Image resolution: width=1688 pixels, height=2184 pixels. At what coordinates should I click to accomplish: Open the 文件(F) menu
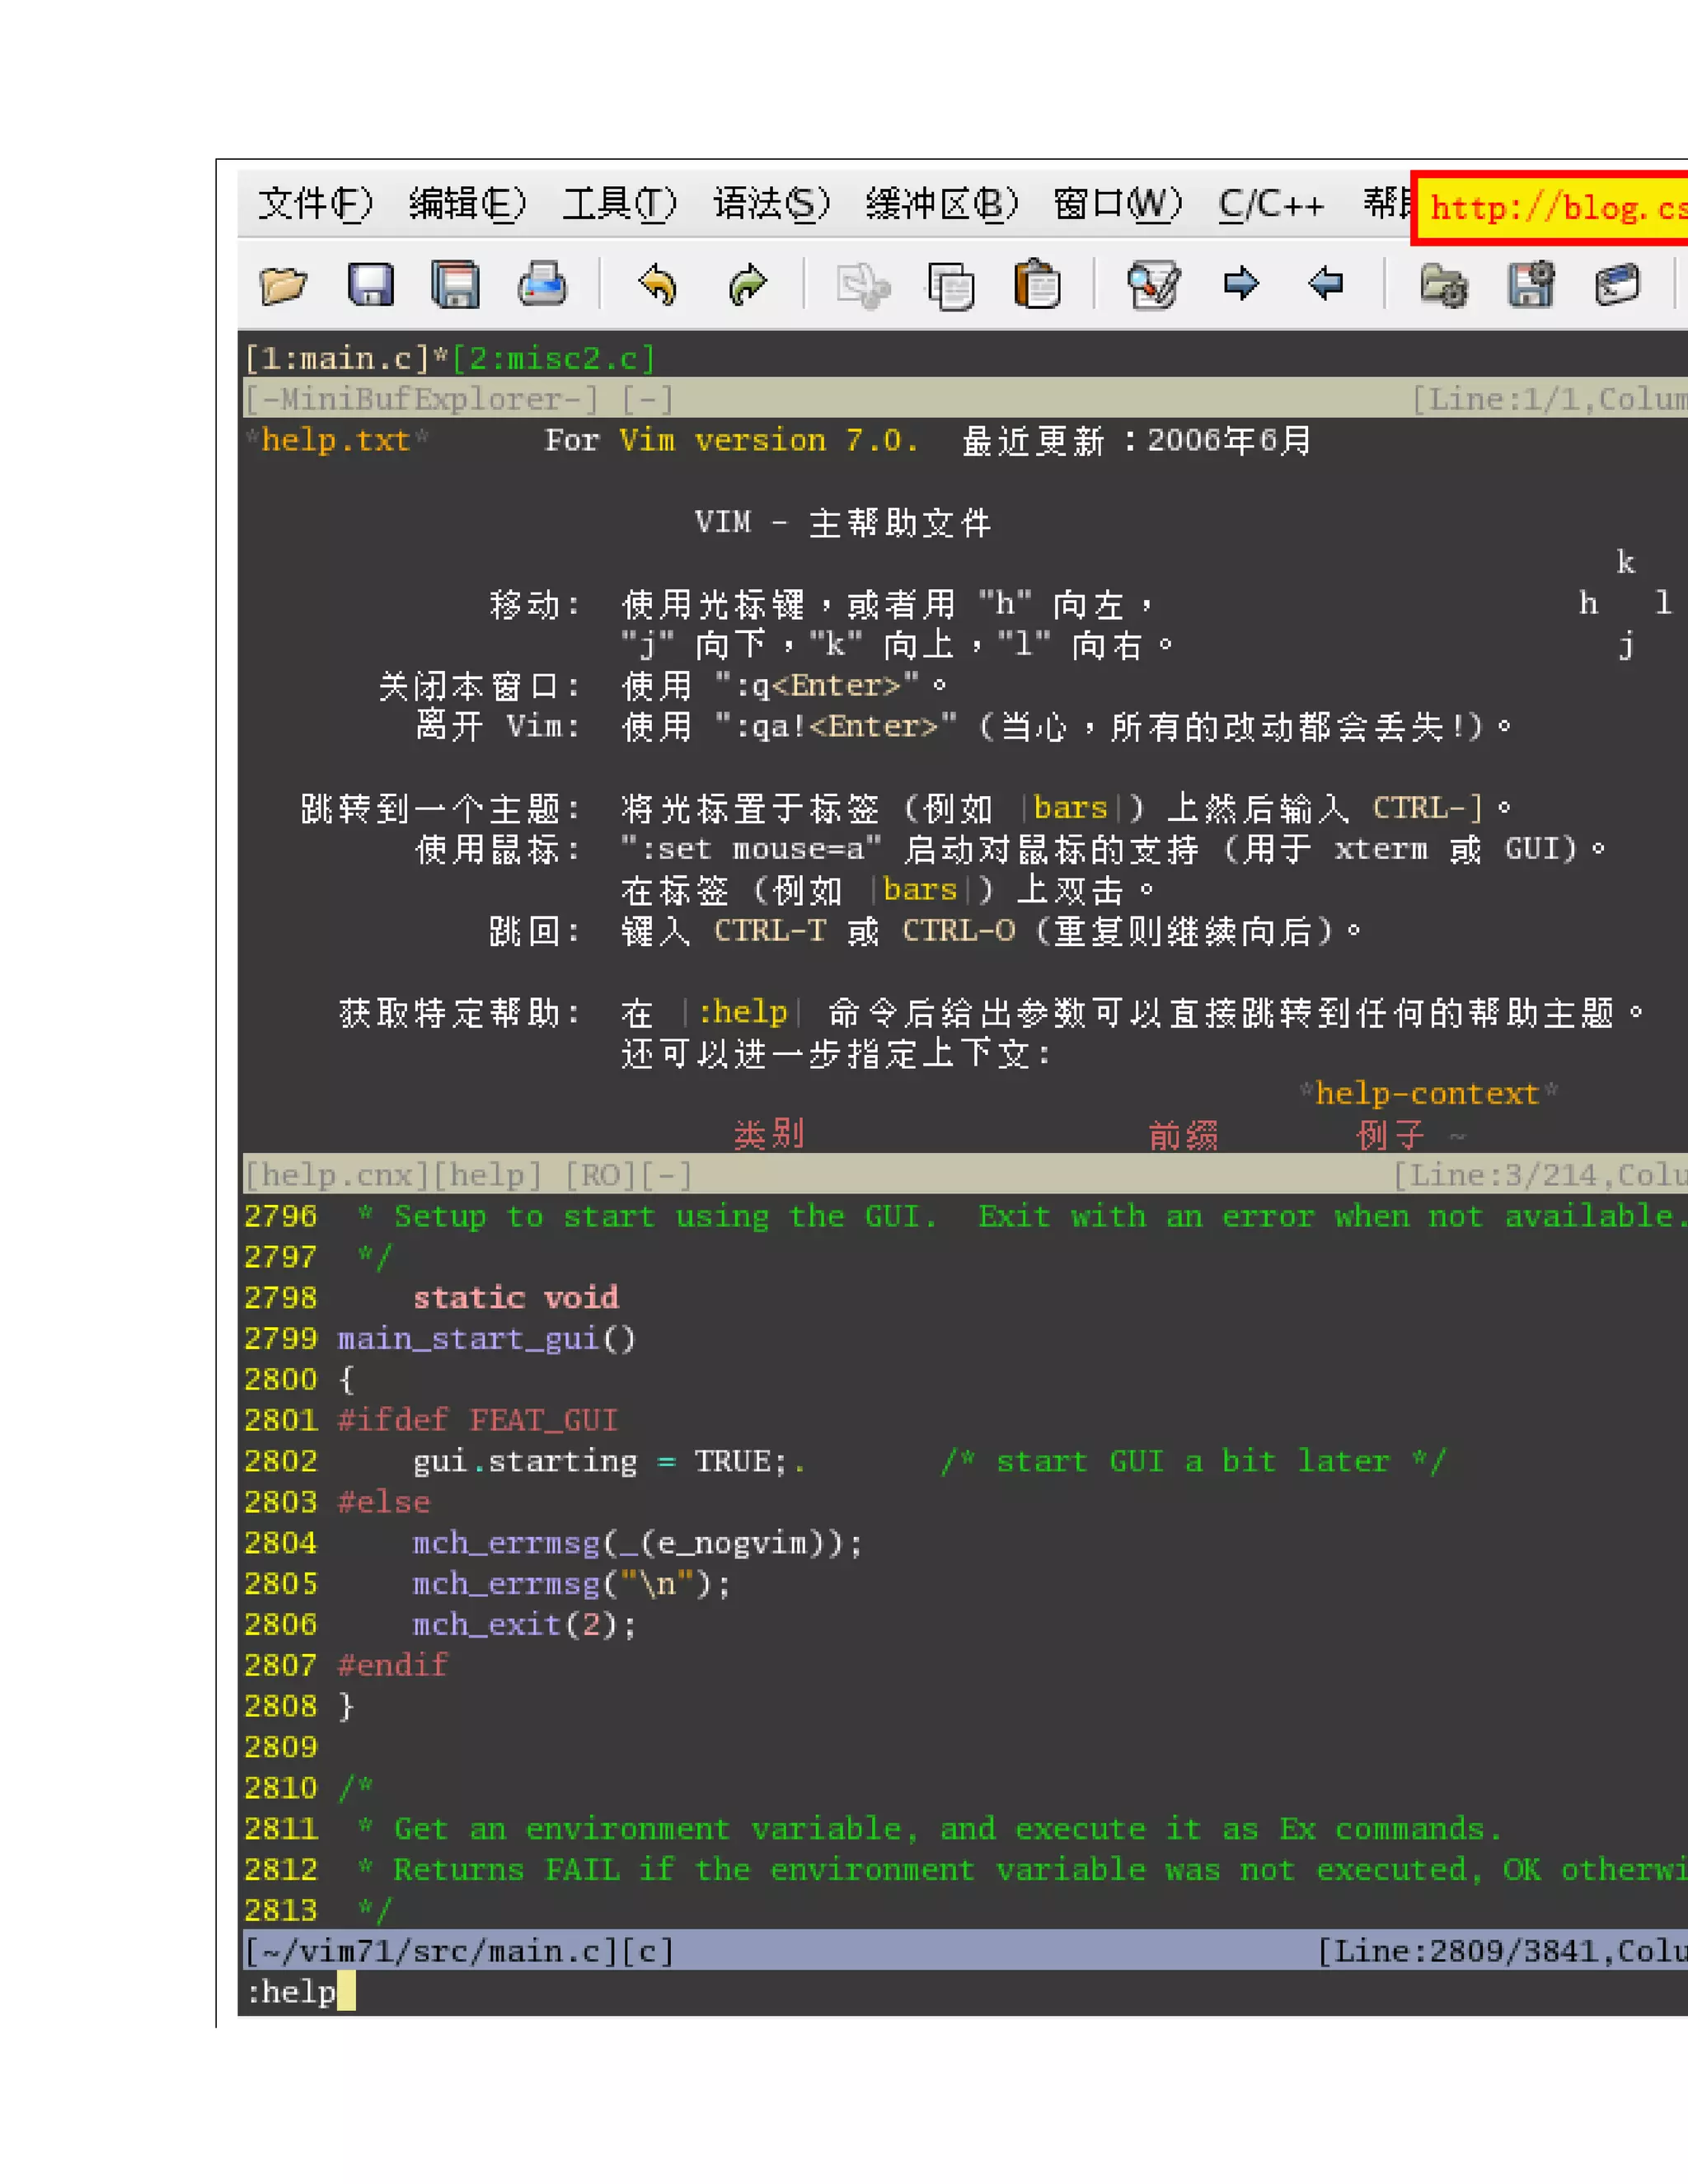pos(315,204)
